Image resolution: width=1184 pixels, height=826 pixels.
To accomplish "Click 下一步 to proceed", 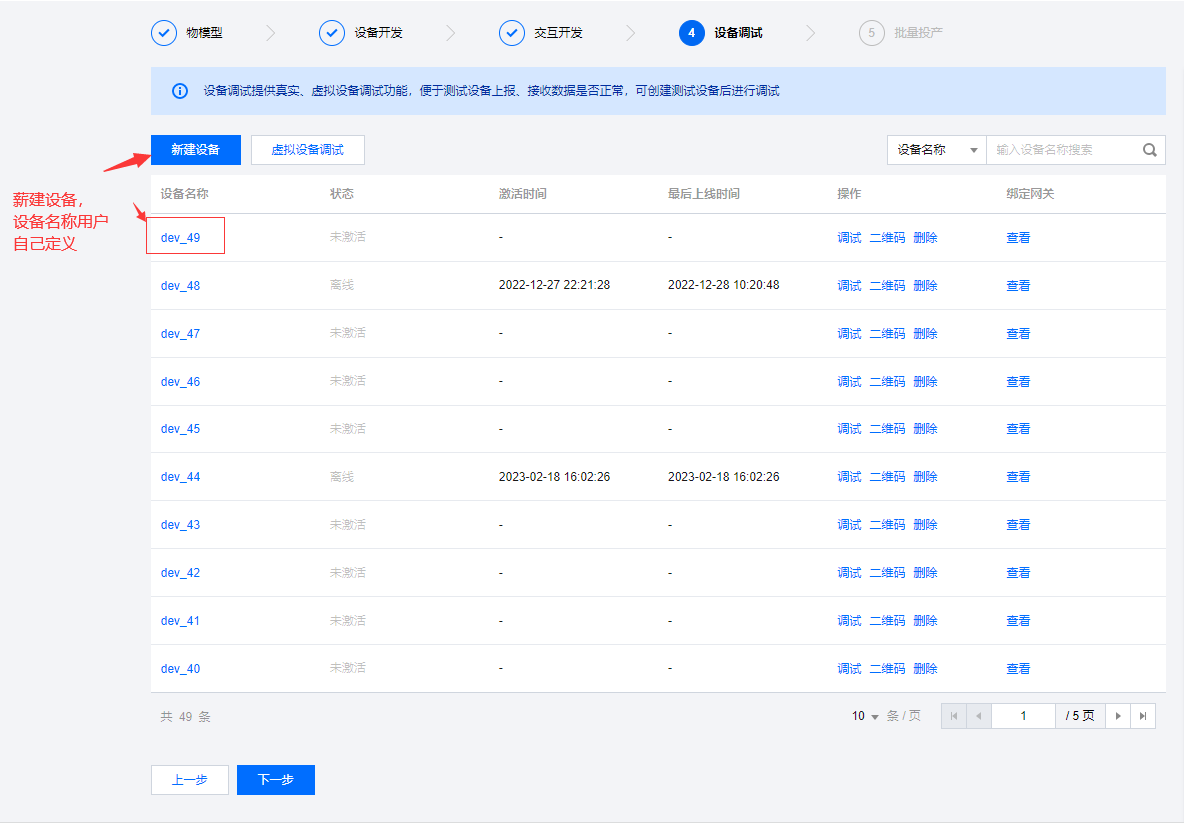I will [275, 780].
